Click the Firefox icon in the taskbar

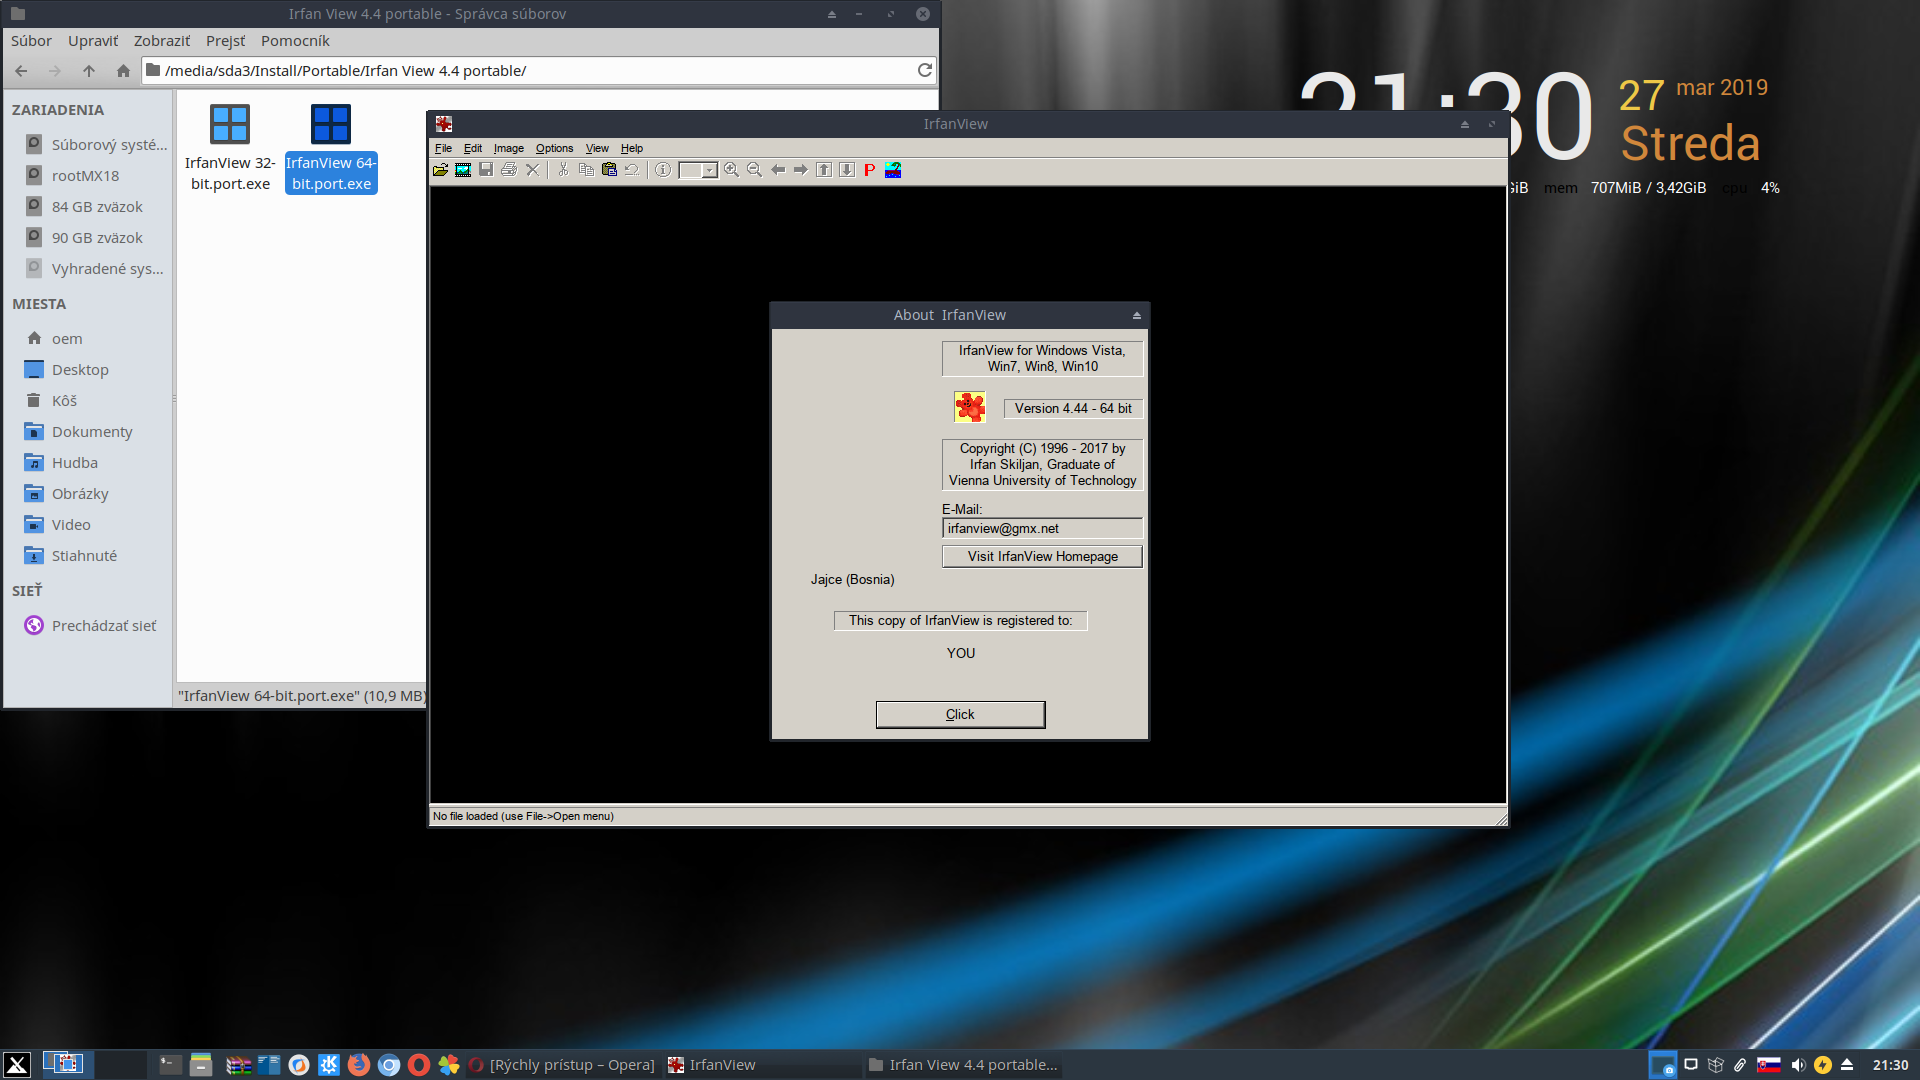coord(359,1065)
